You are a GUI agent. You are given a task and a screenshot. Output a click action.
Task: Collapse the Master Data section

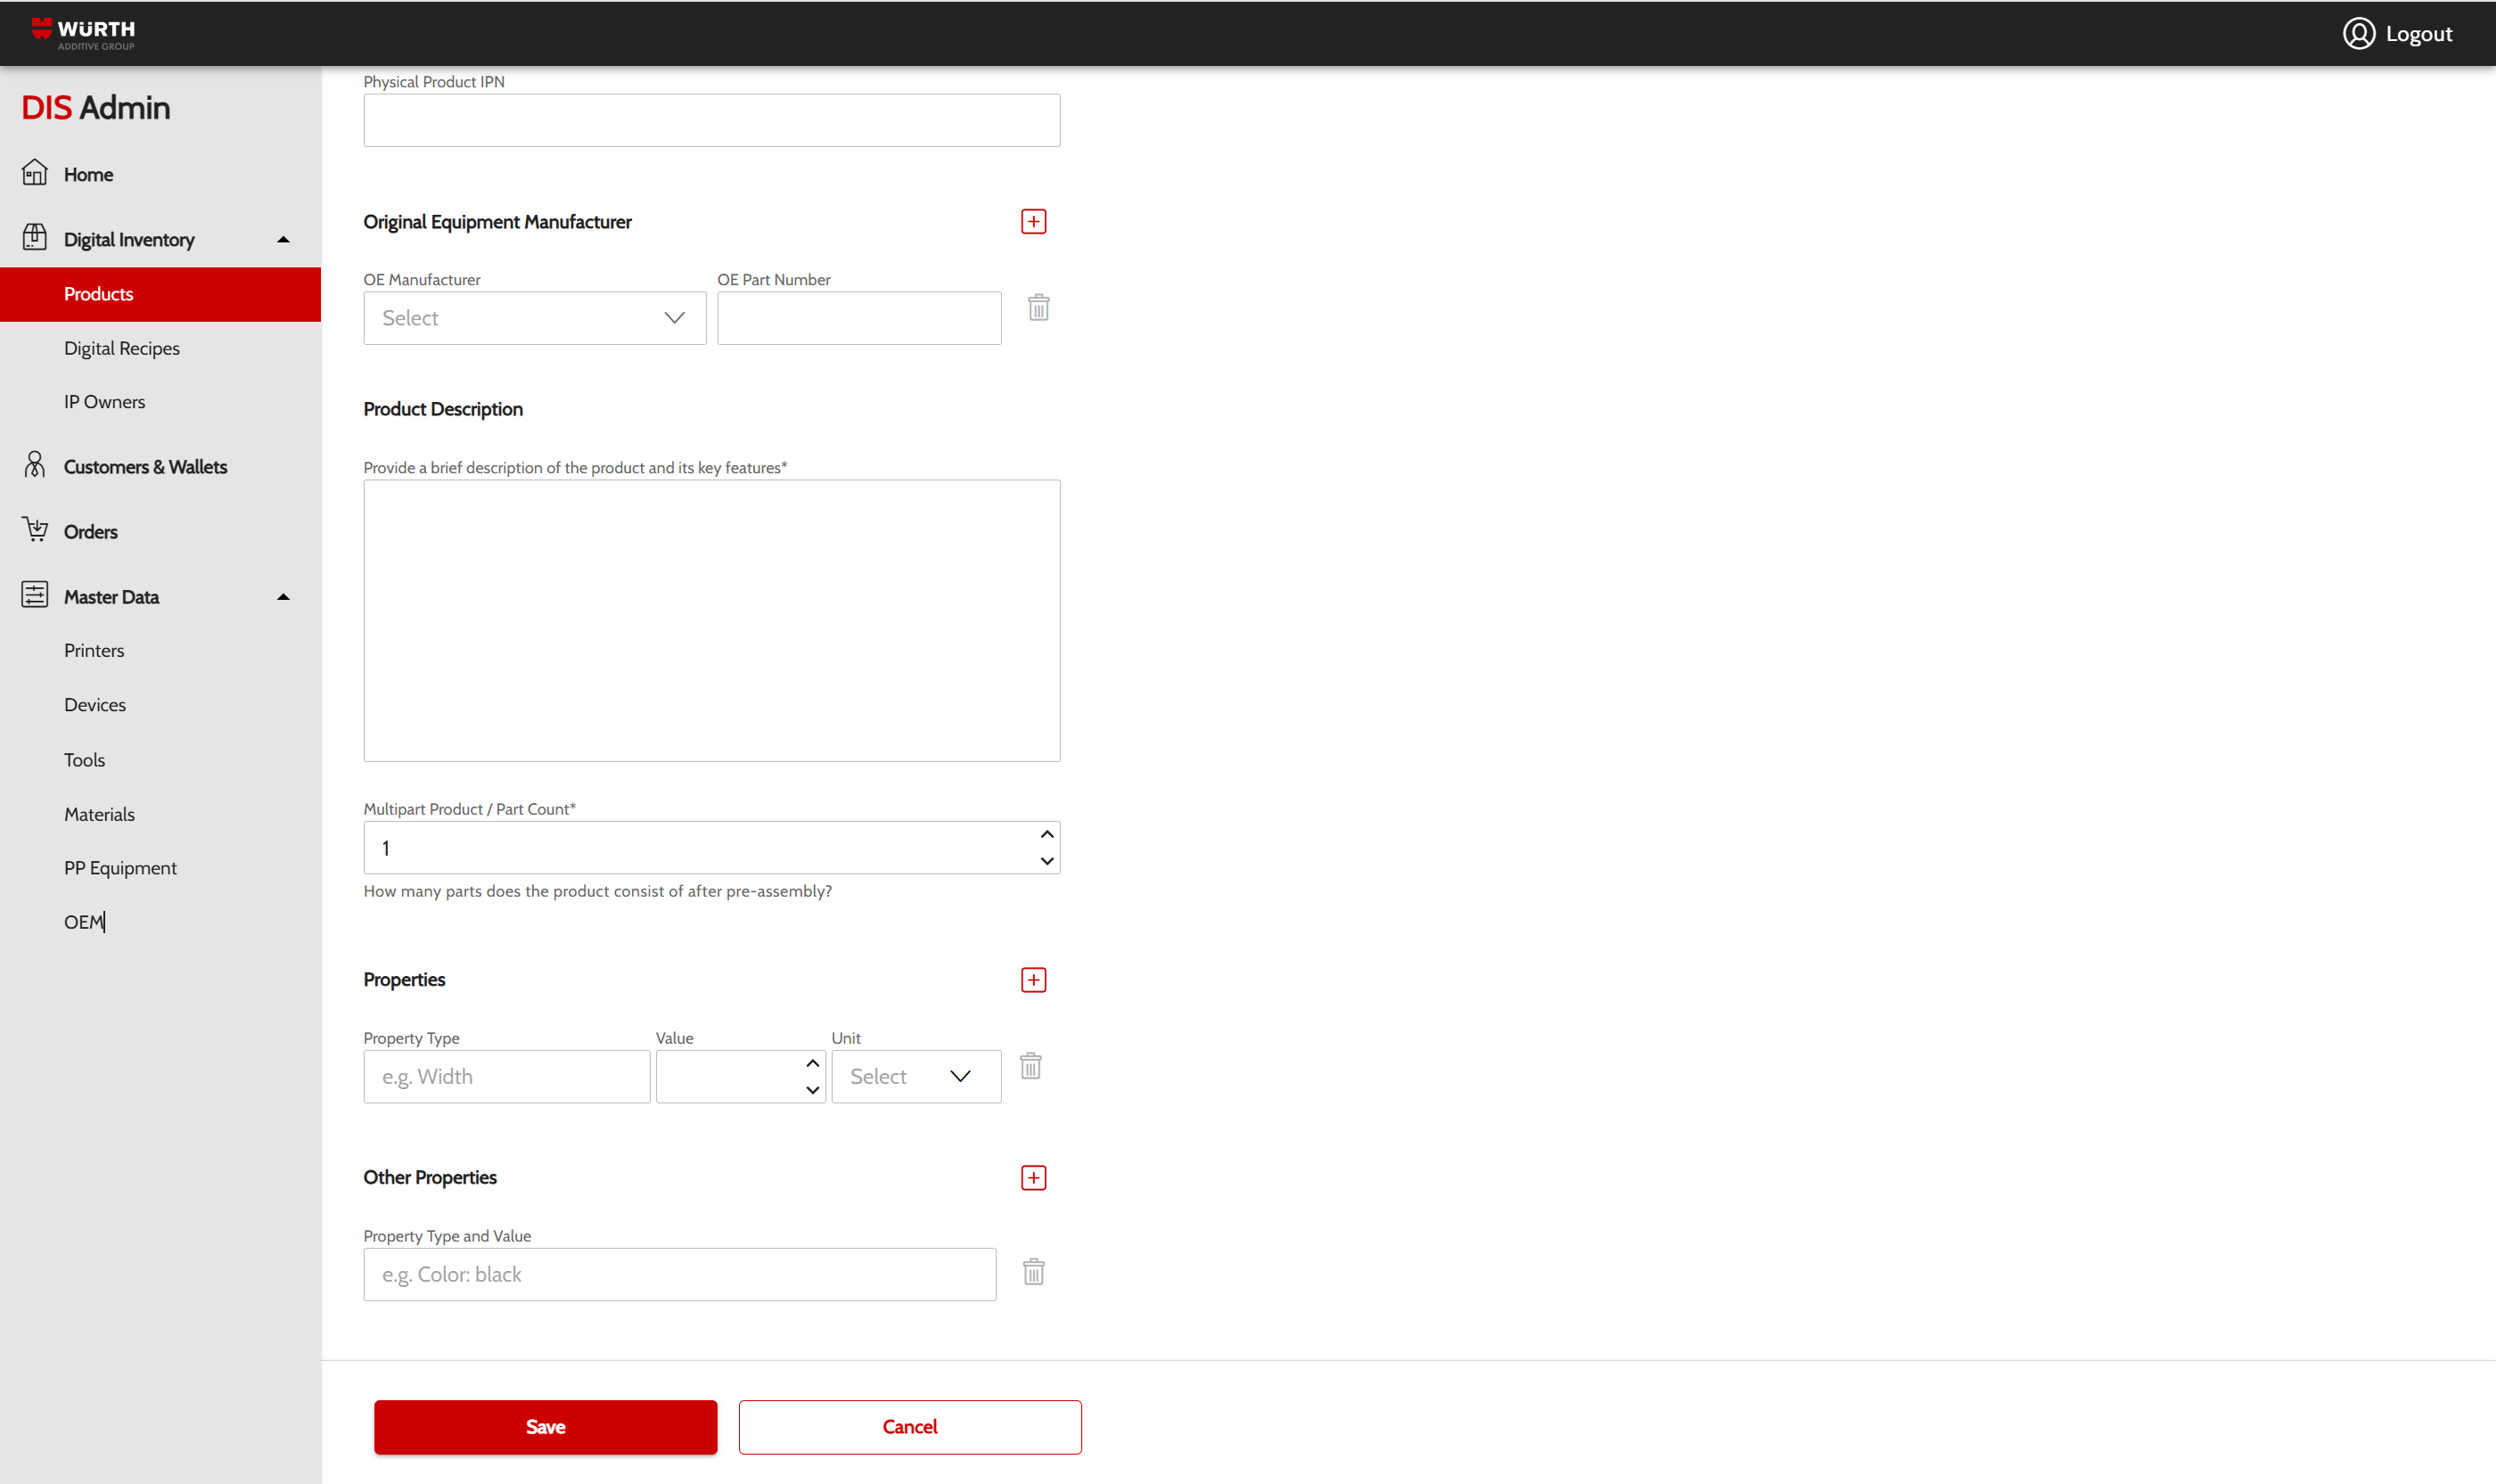pos(283,597)
